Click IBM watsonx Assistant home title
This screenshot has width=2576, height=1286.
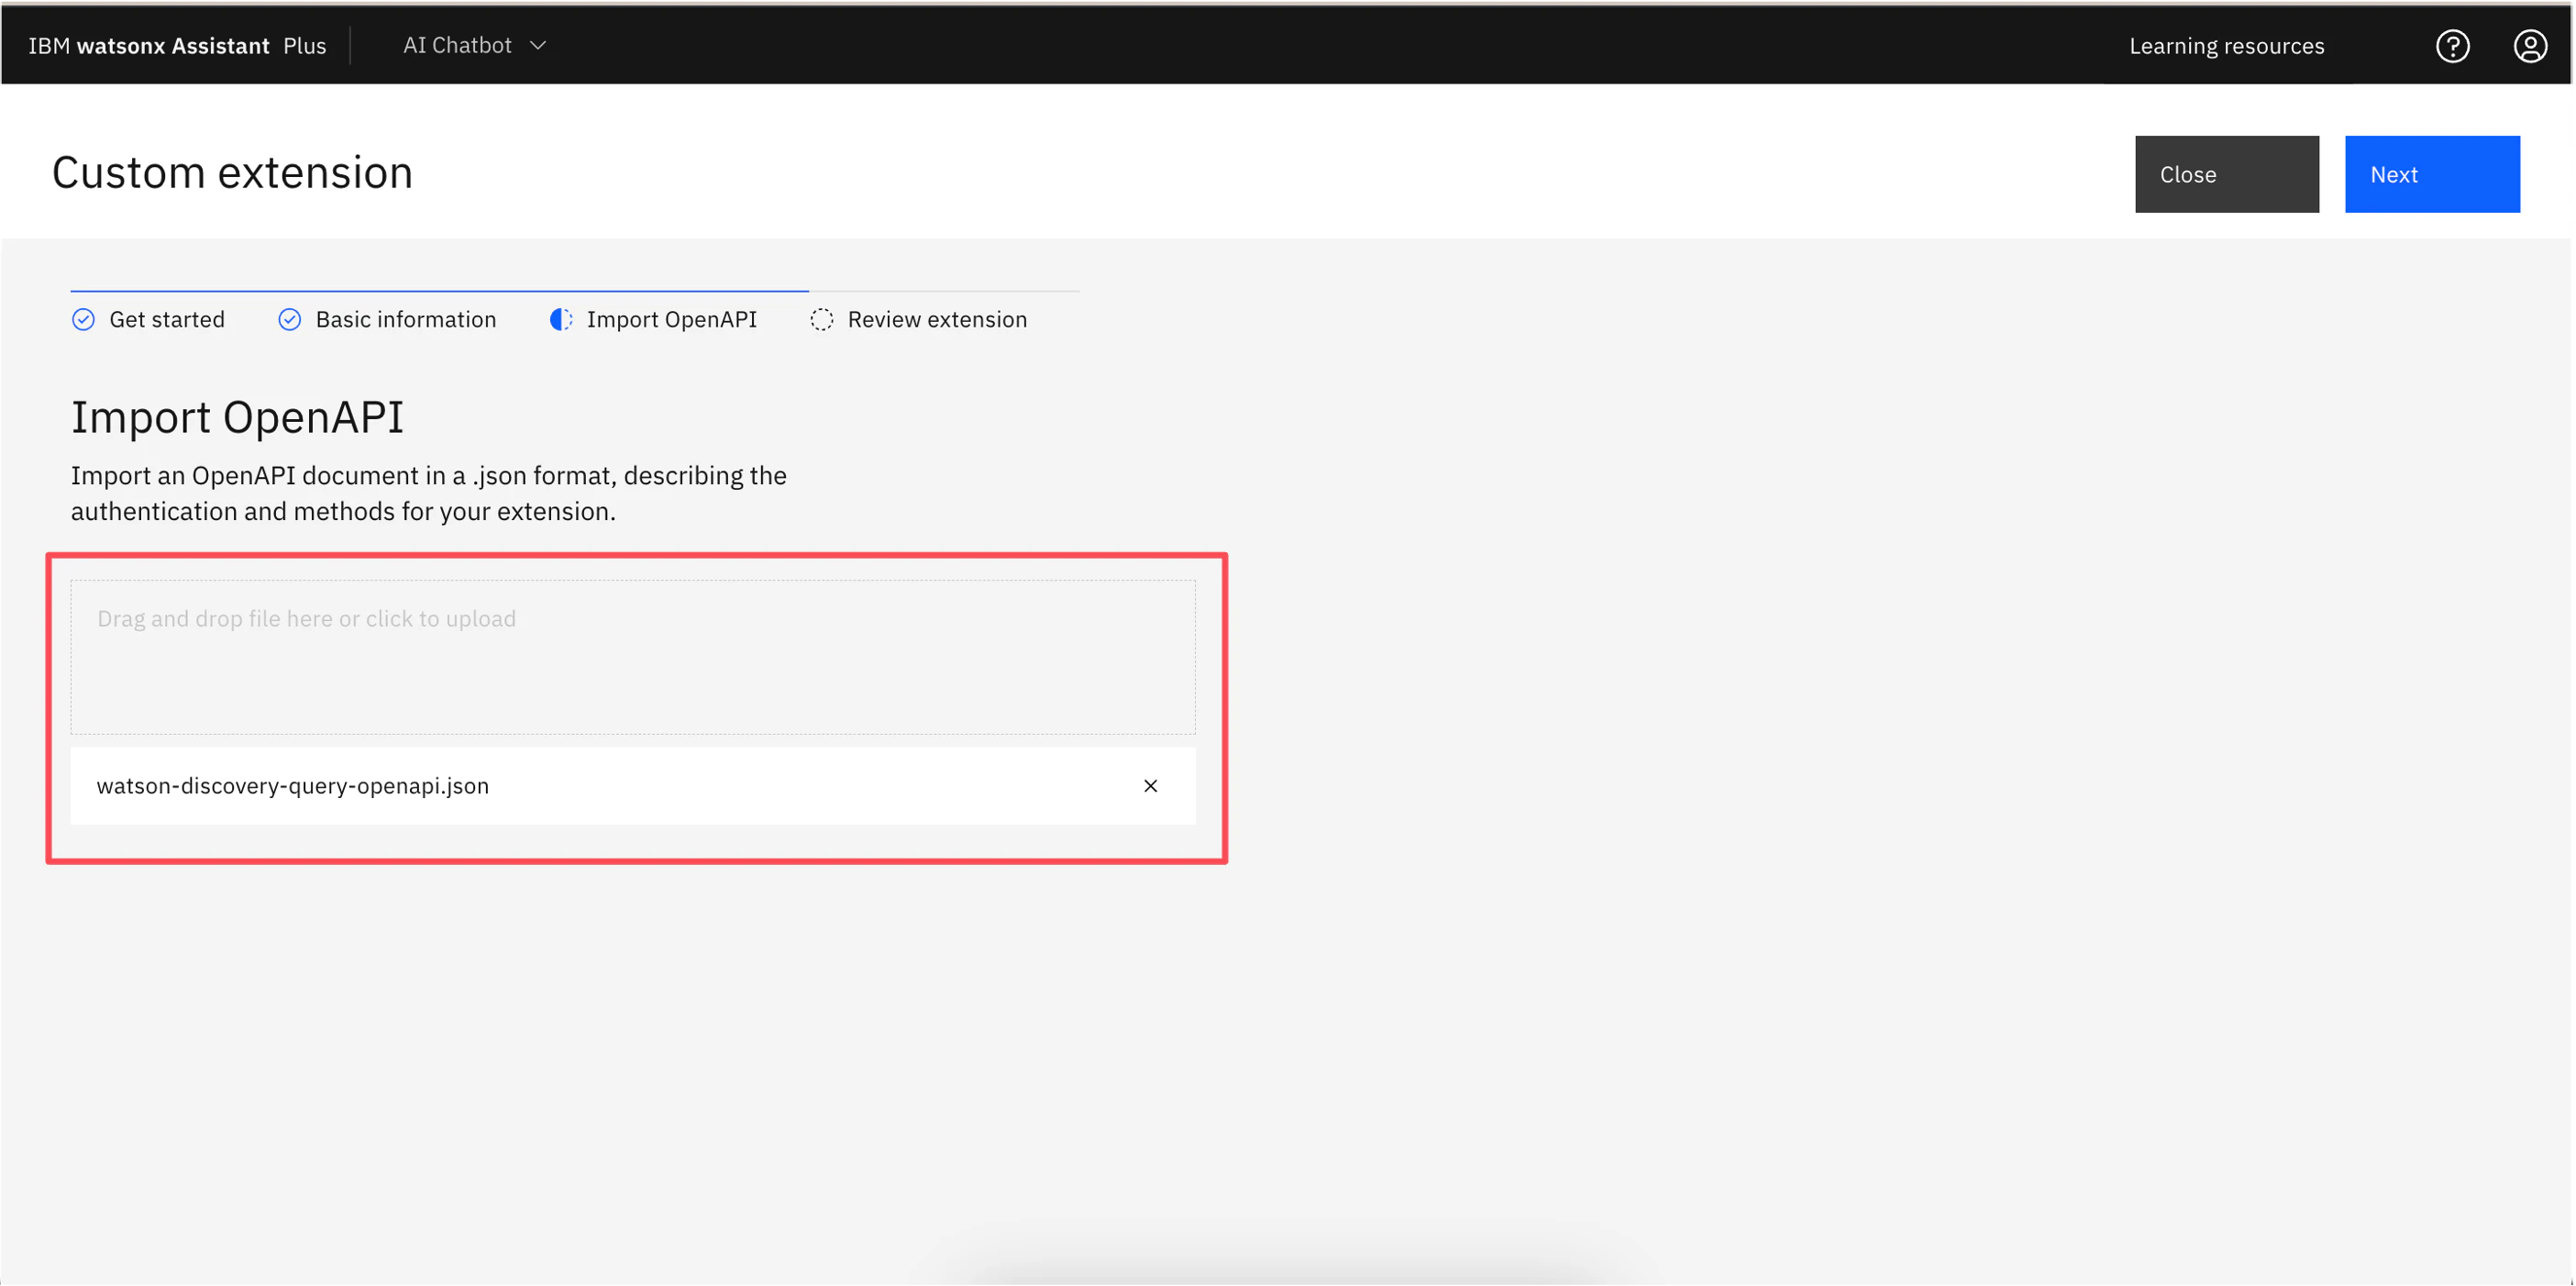click(149, 46)
